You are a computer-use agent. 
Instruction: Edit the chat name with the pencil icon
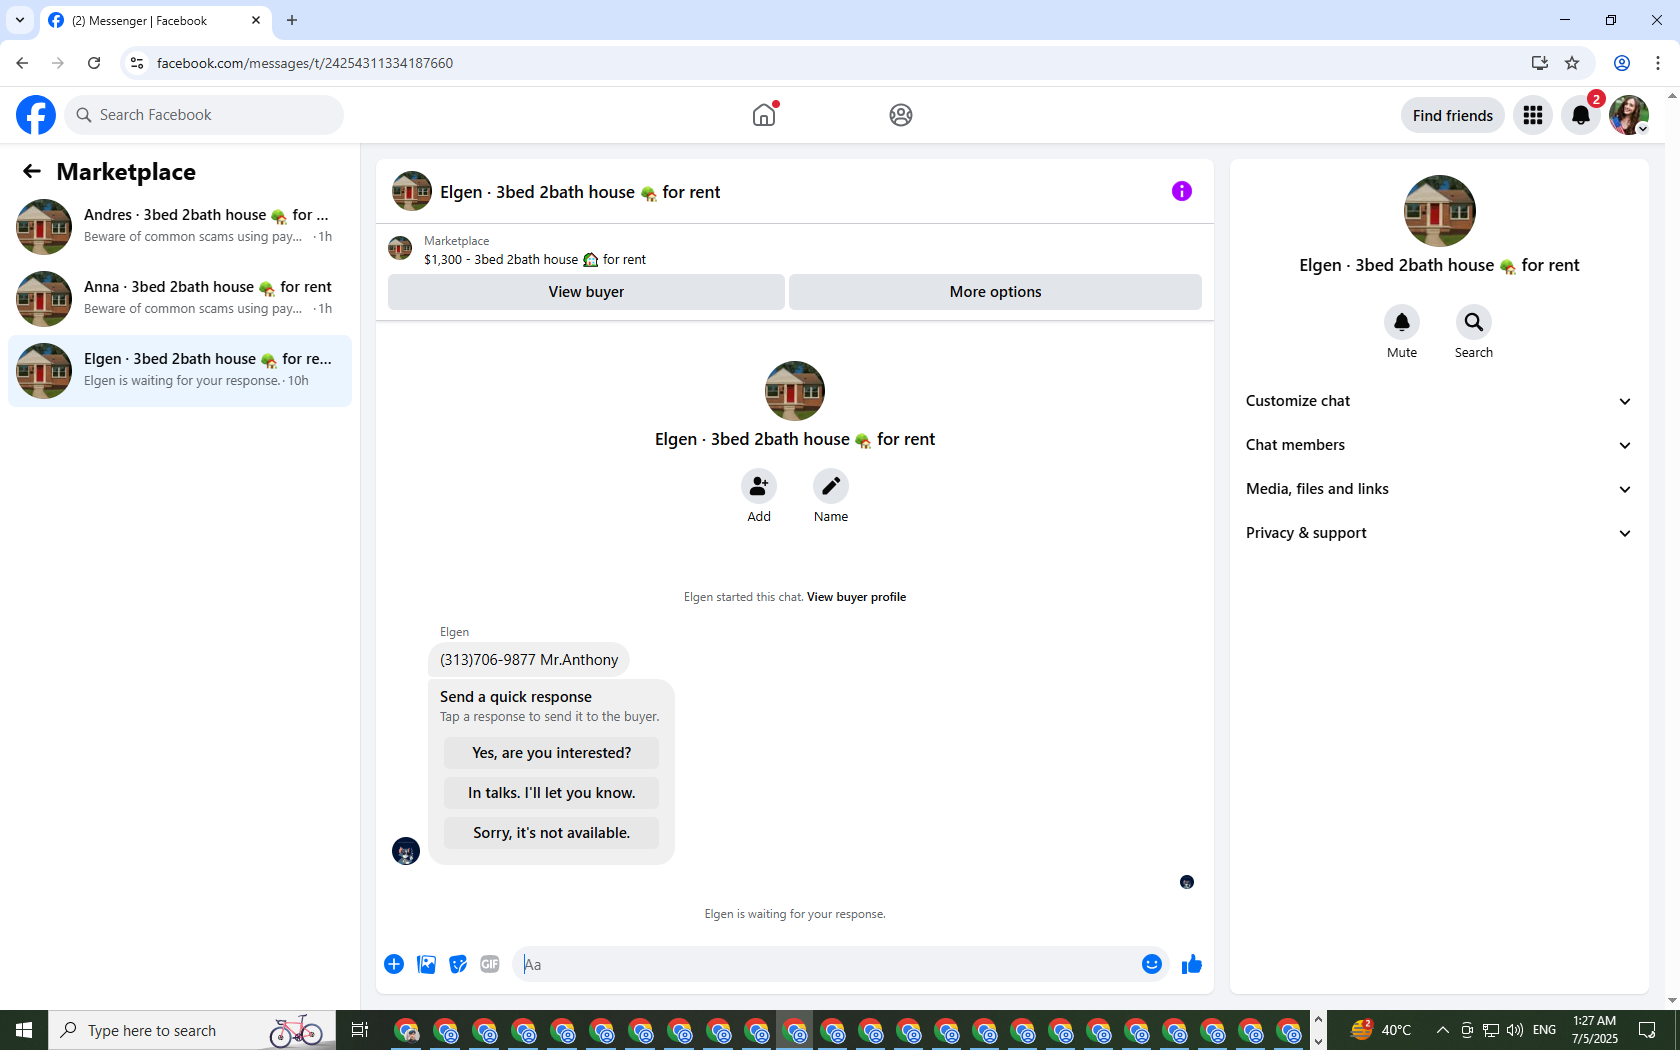(831, 486)
